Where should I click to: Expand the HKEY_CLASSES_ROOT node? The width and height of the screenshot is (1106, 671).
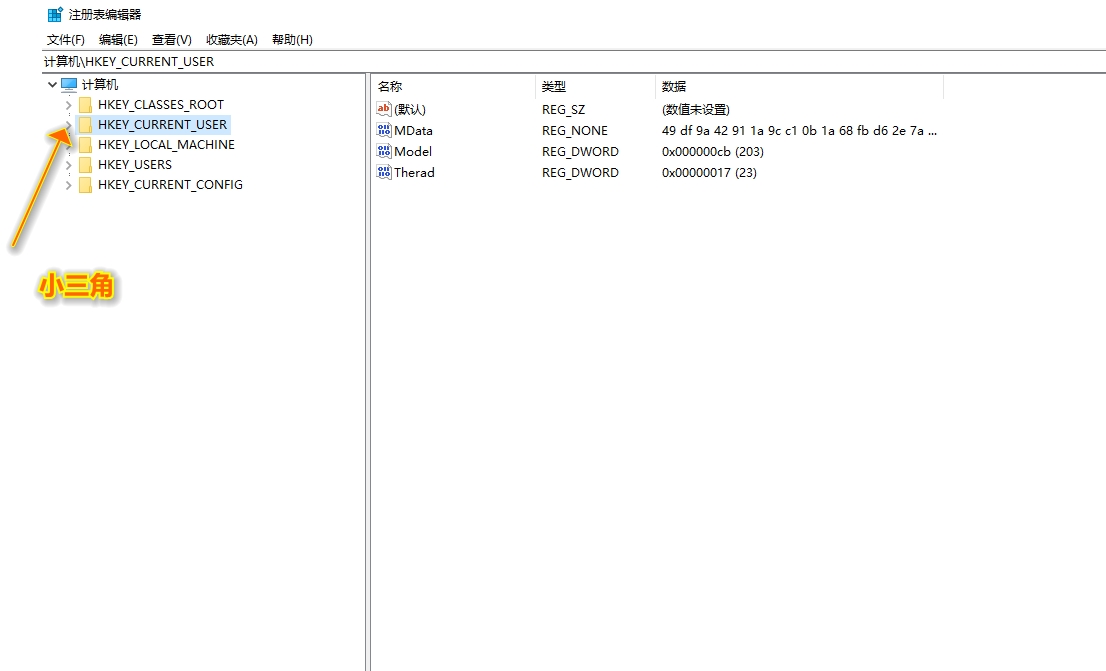67,104
